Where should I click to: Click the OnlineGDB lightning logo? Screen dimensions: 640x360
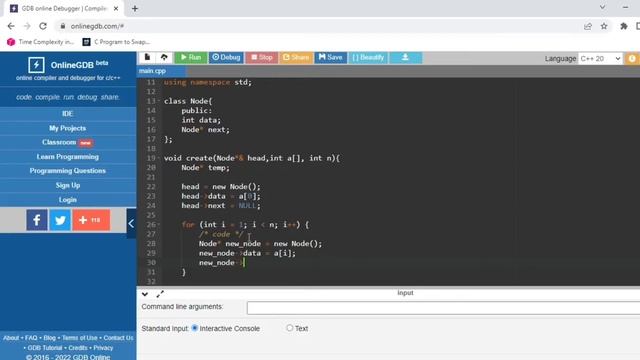pyautogui.click(x=36, y=65)
